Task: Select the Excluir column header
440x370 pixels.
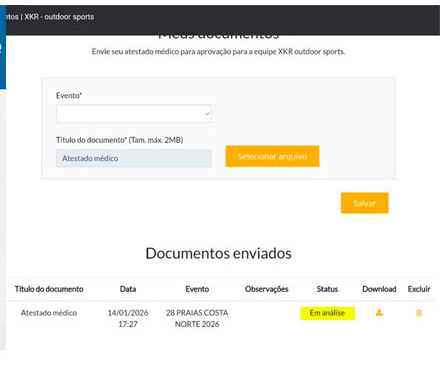Action: [x=419, y=289]
